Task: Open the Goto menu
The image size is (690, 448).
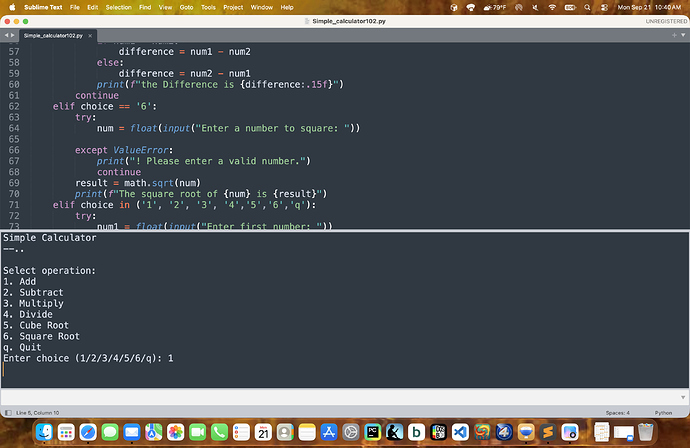Action: (x=187, y=7)
